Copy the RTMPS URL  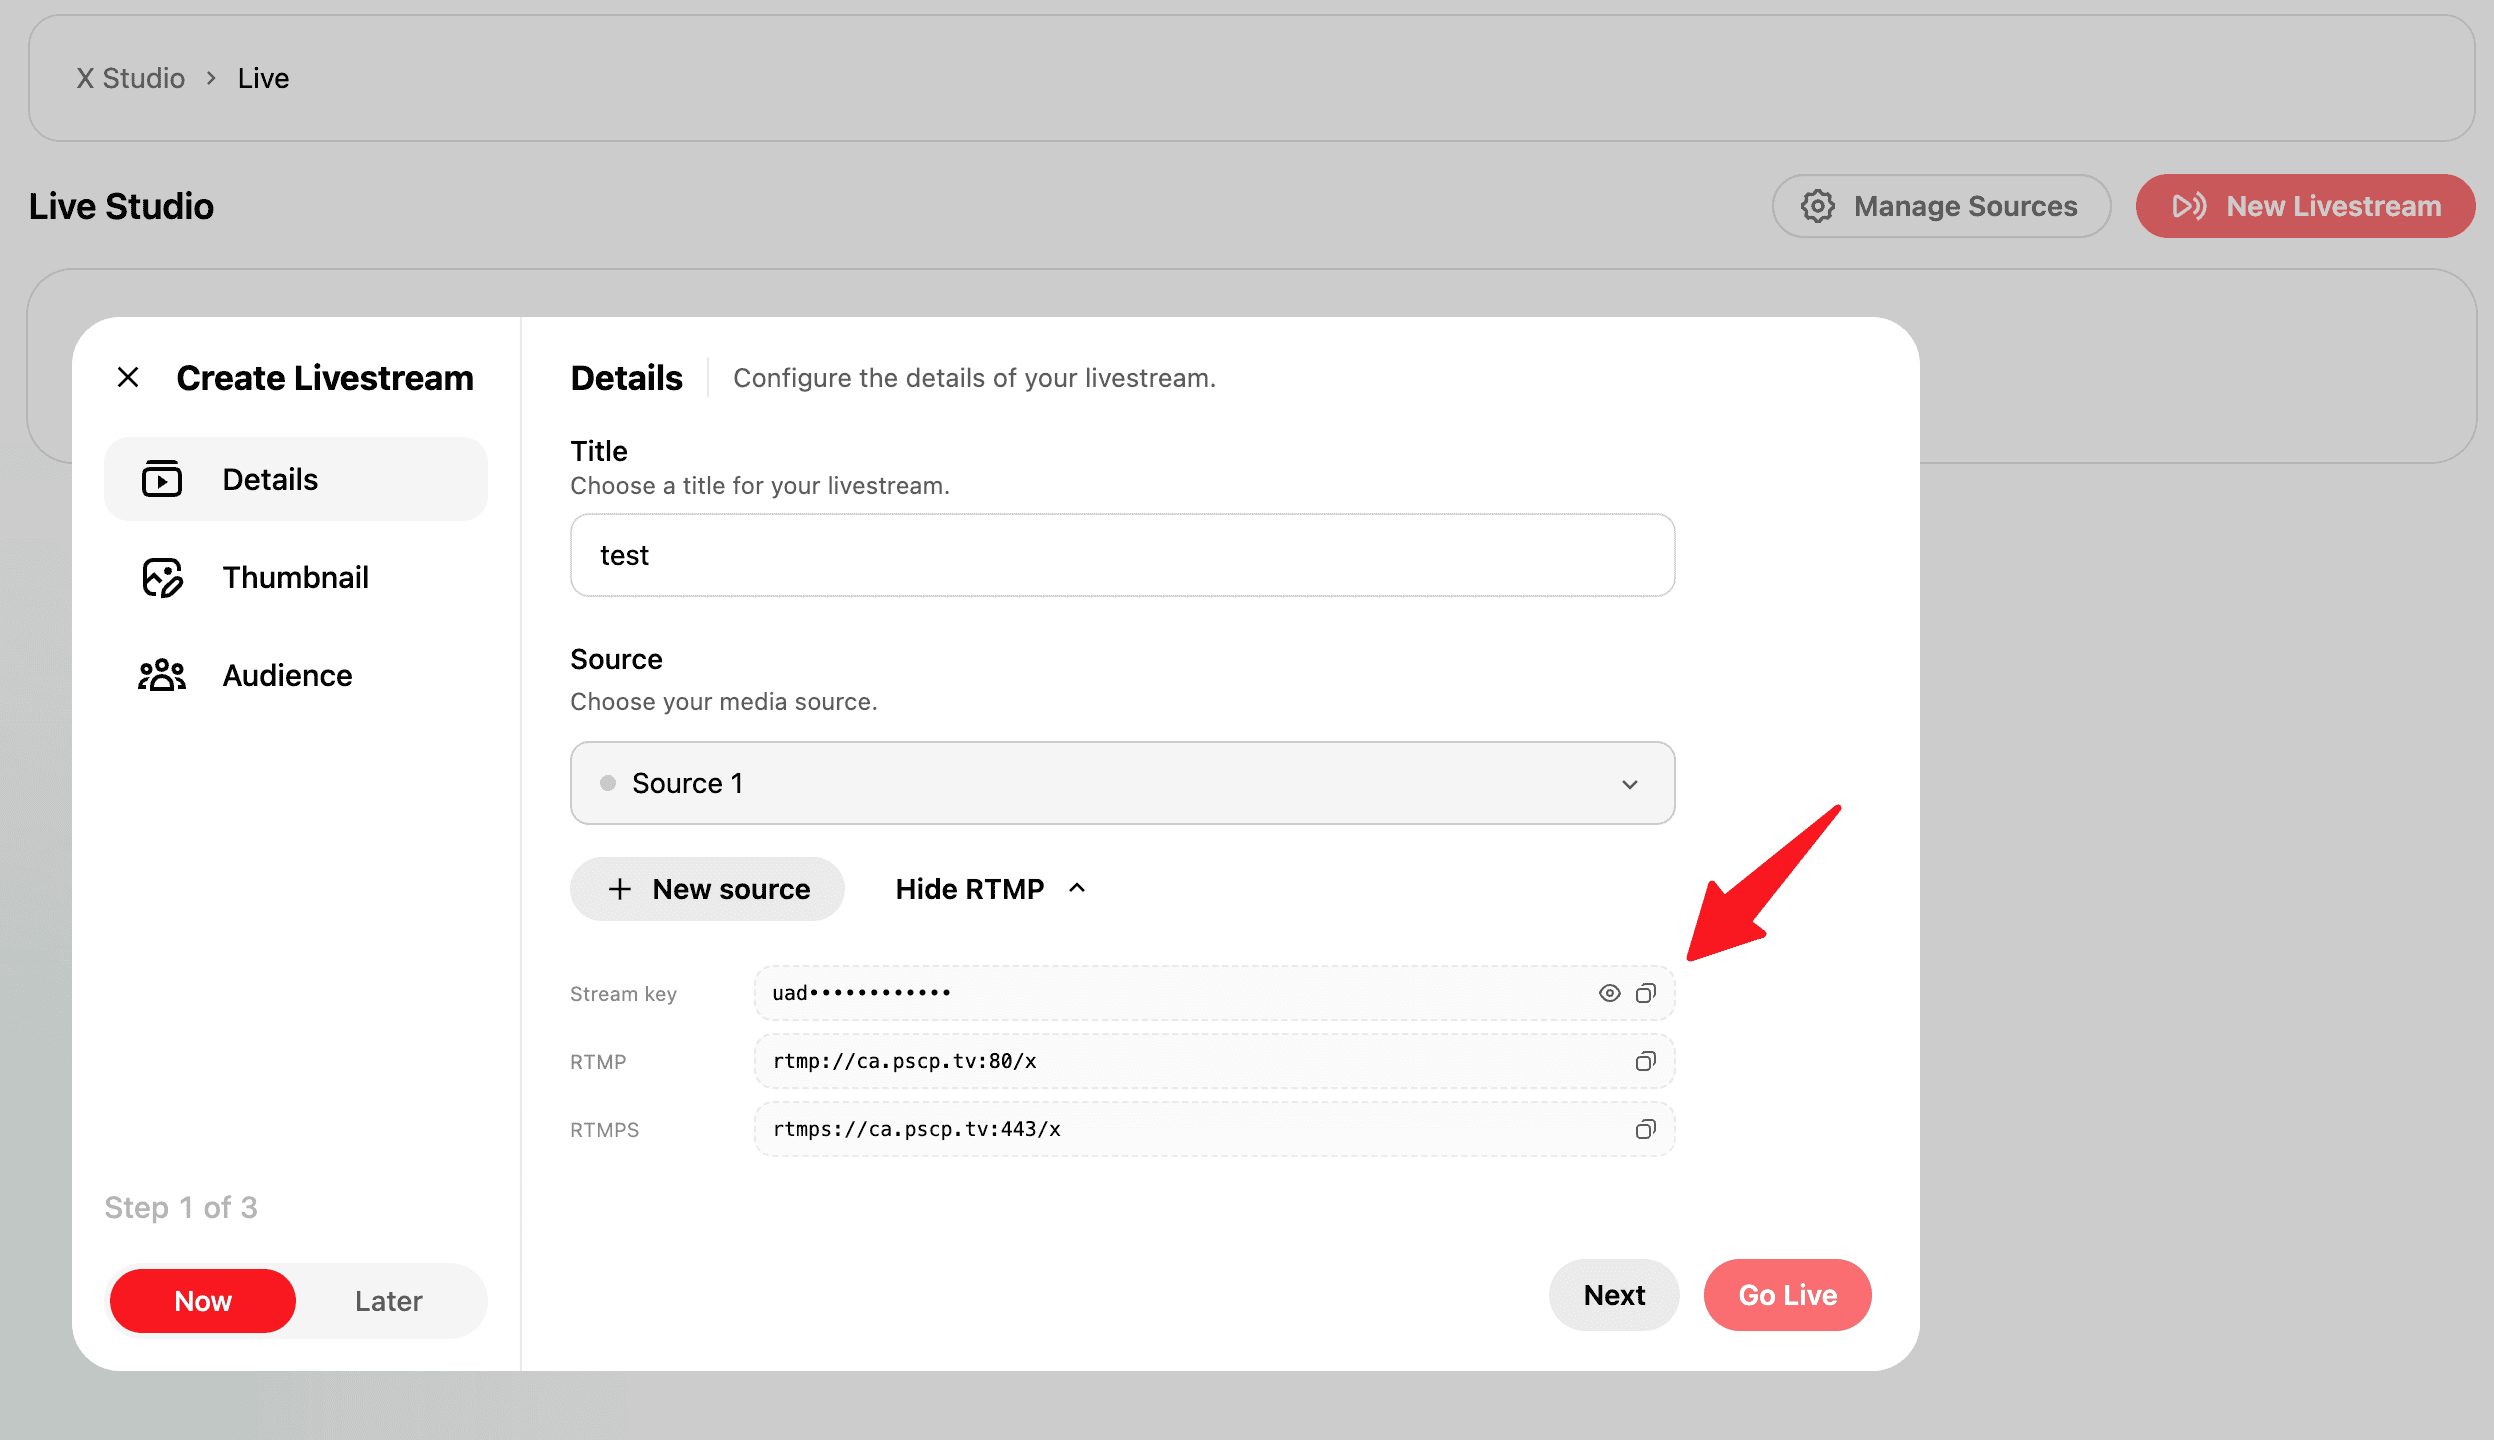click(x=1645, y=1129)
